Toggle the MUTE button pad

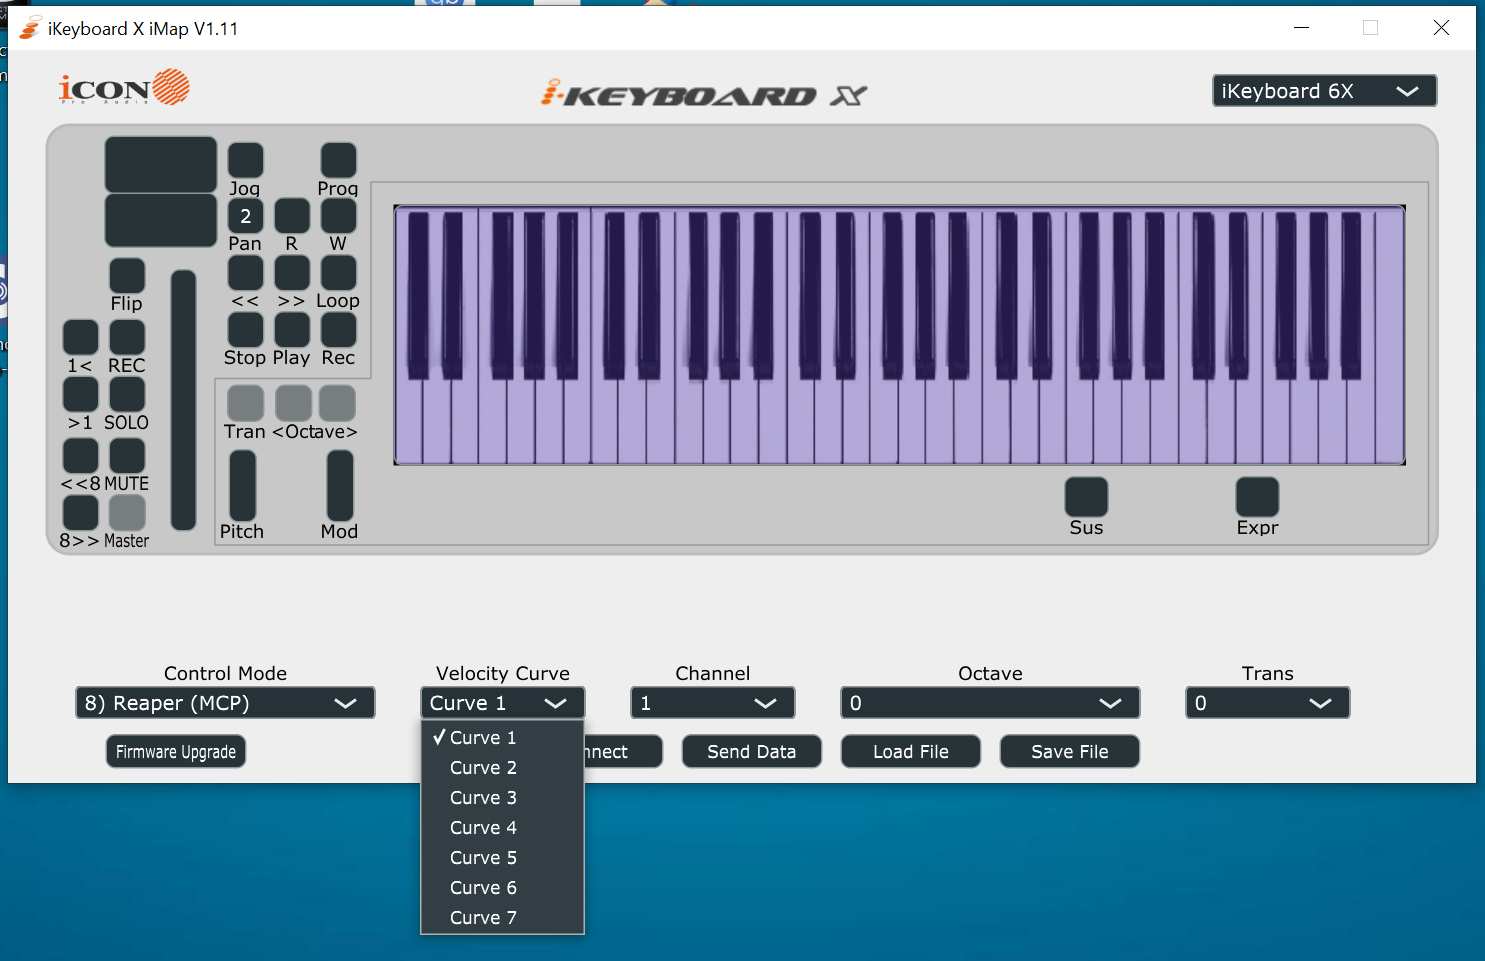pos(127,456)
